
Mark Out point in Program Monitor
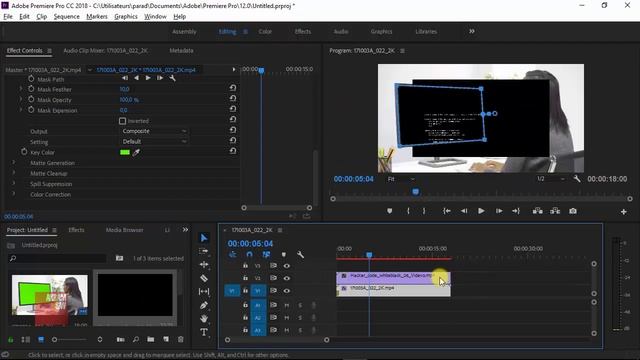tap(424, 211)
